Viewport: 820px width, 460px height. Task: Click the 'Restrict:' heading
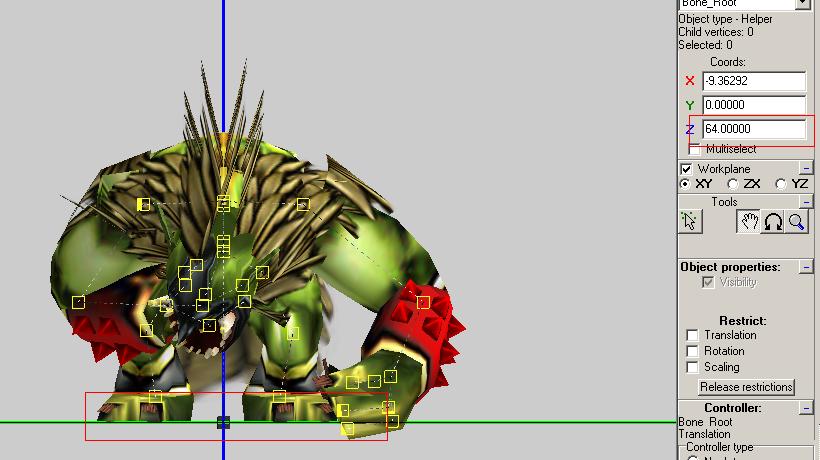[x=743, y=321]
